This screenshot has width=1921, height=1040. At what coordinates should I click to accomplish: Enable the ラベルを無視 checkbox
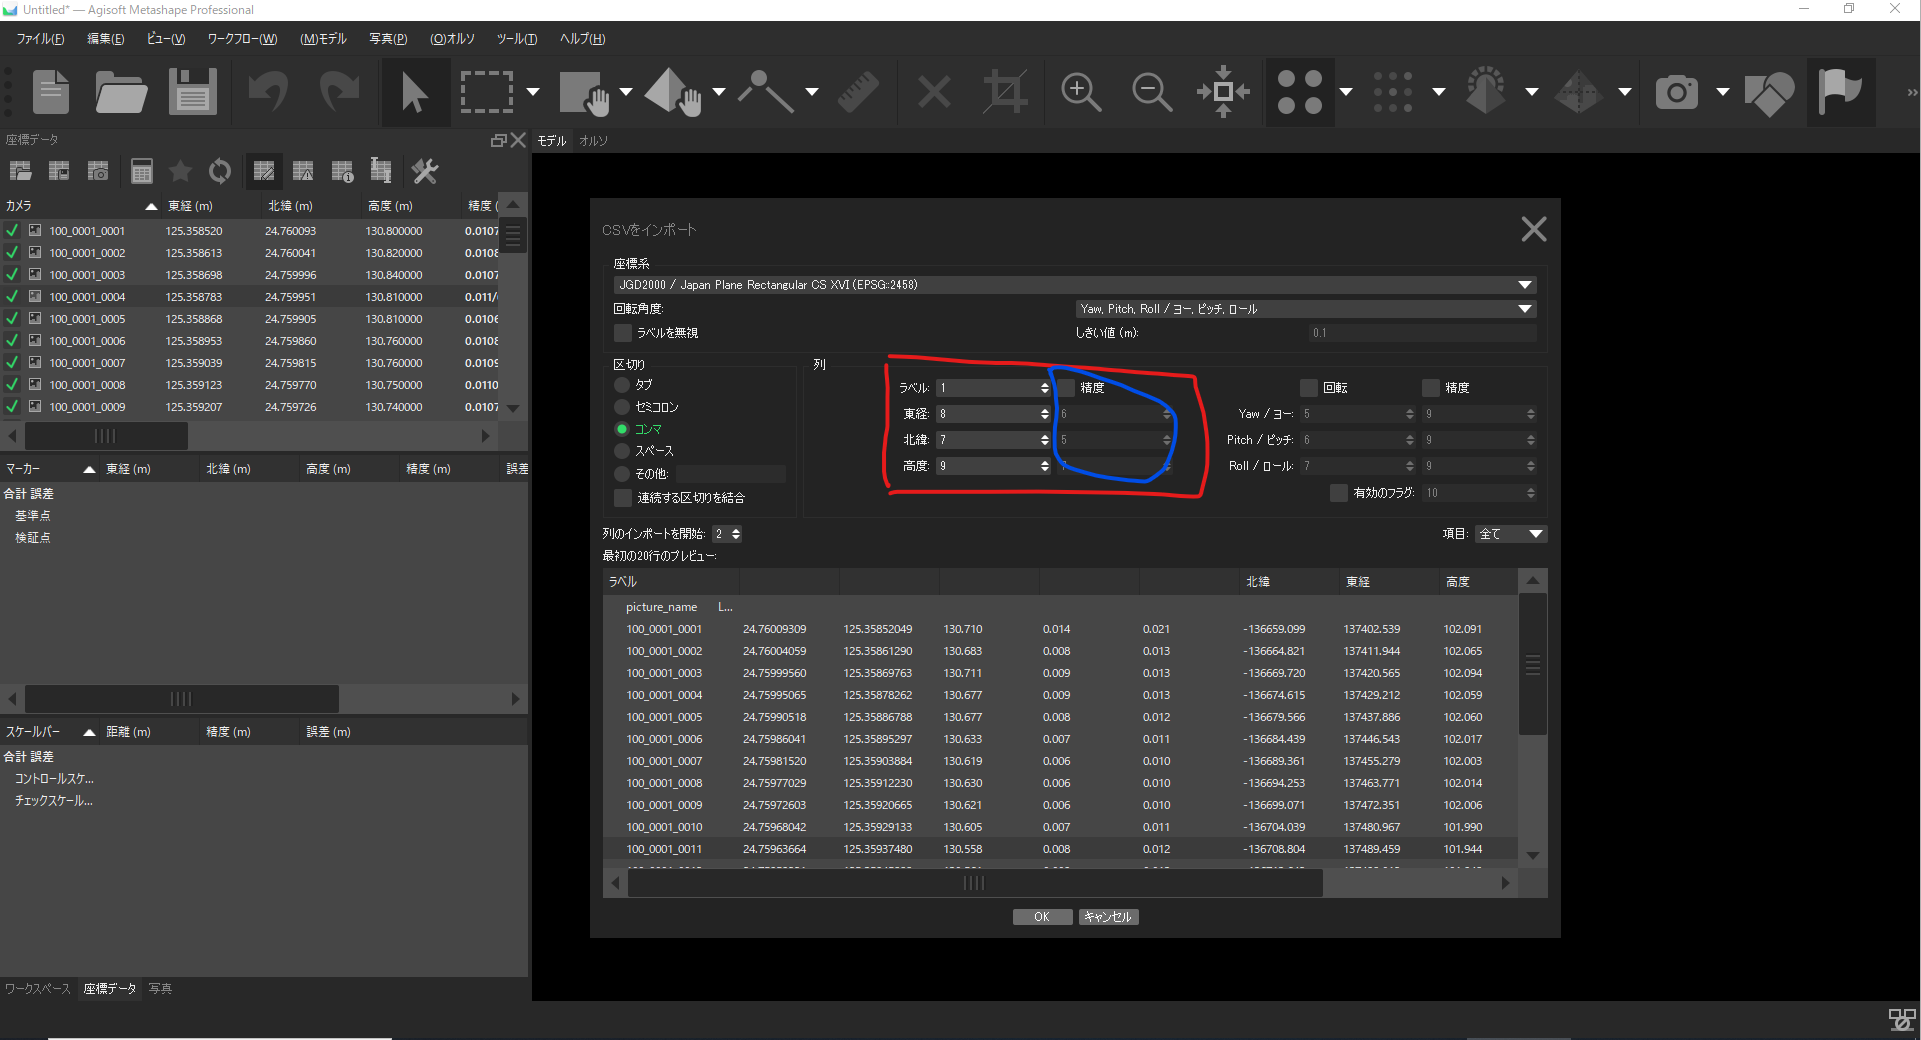click(623, 333)
